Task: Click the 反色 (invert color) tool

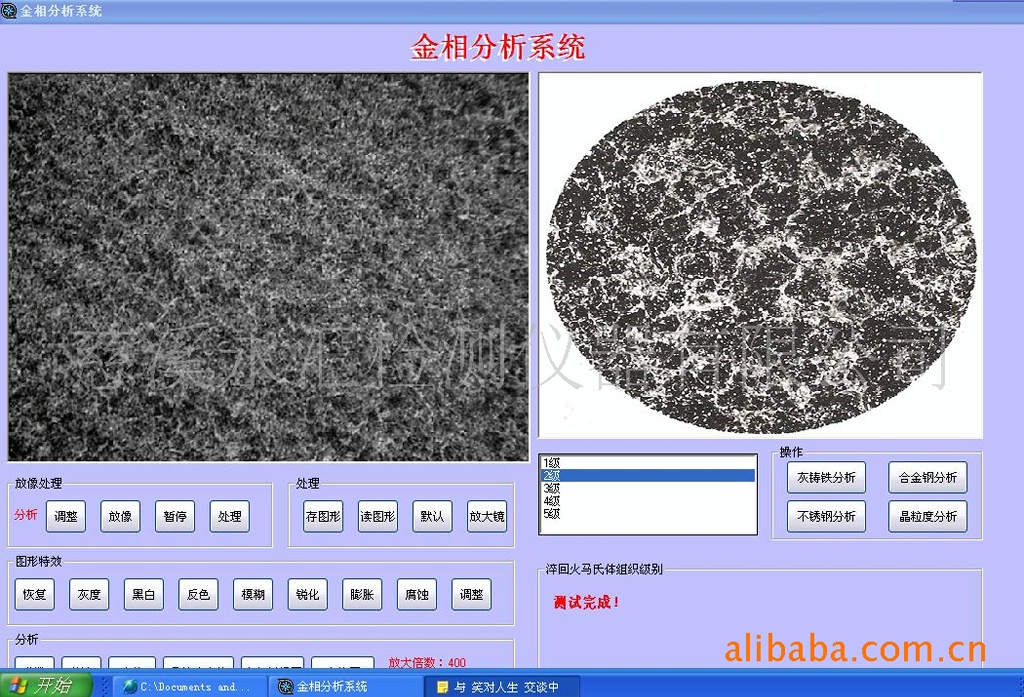Action: [x=197, y=594]
